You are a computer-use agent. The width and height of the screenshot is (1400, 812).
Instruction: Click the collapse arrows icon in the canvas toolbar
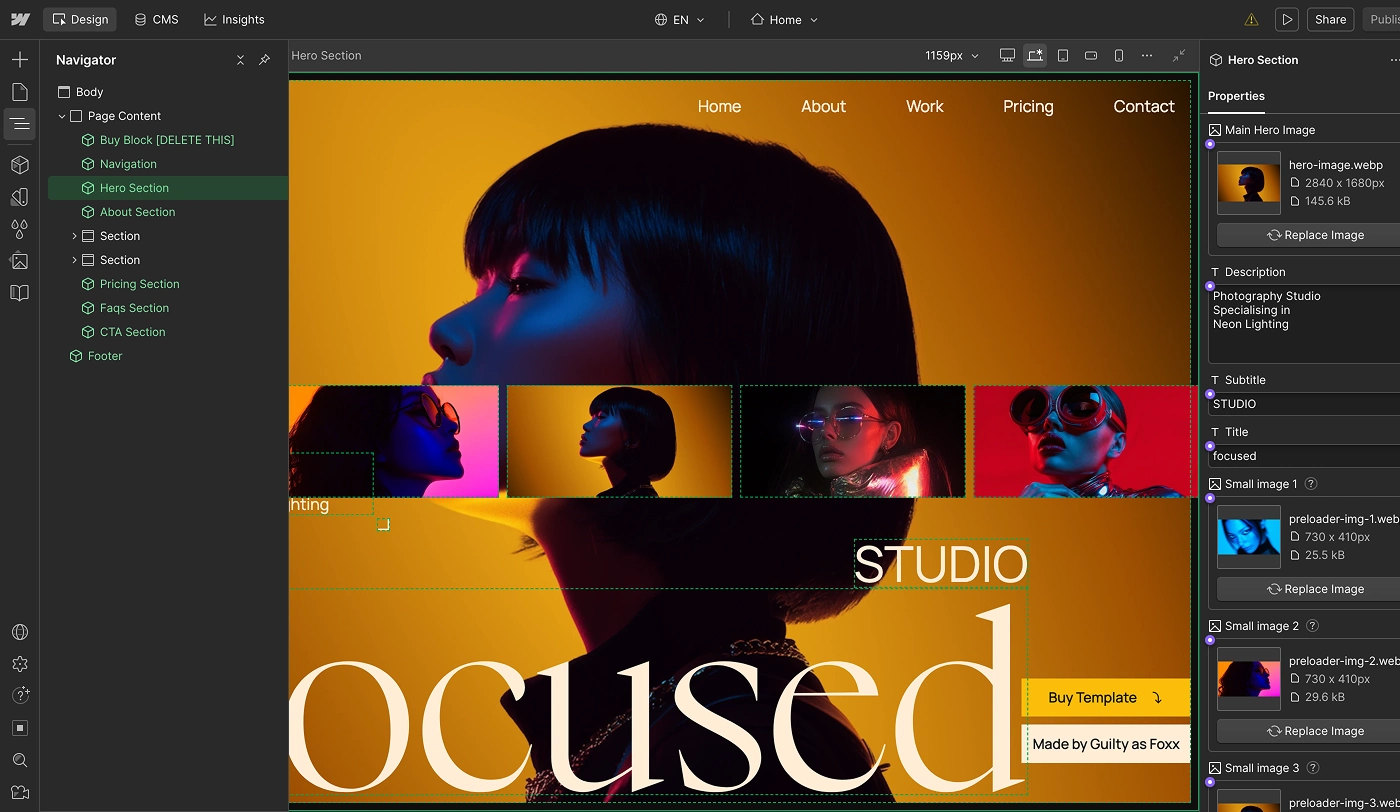pos(1179,56)
